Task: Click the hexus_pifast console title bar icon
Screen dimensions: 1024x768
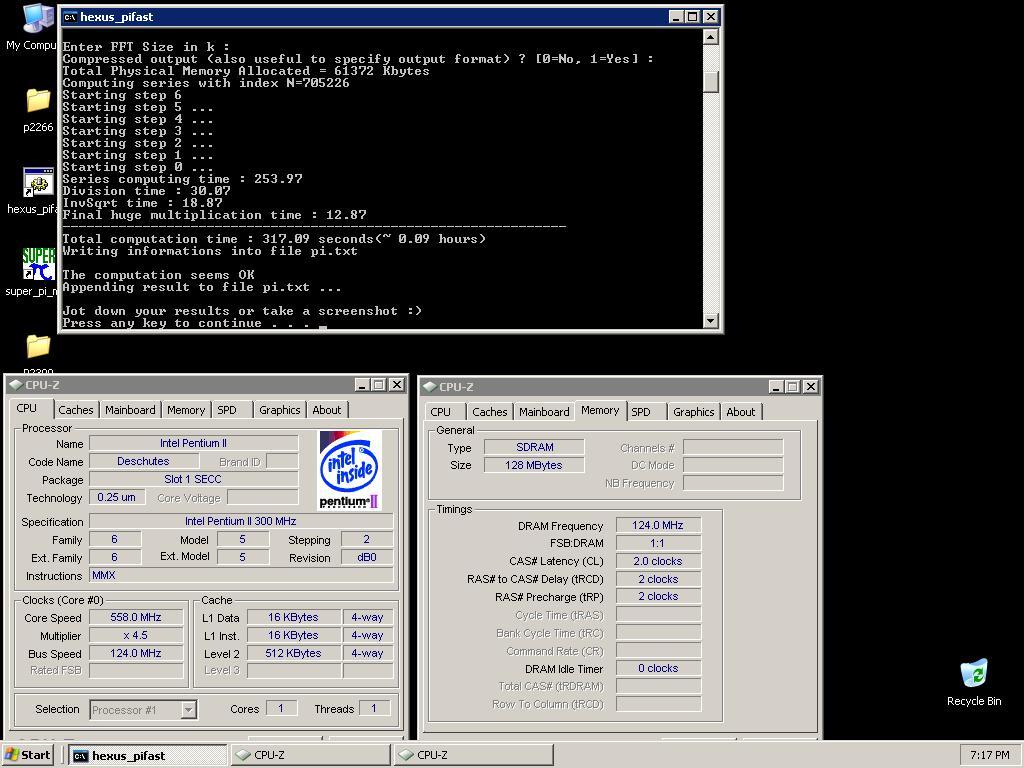Action: [70, 17]
